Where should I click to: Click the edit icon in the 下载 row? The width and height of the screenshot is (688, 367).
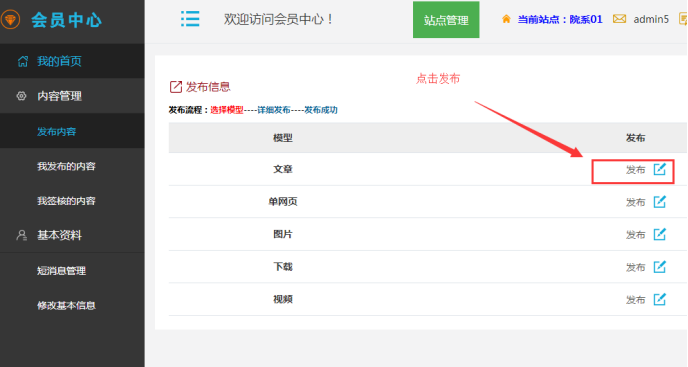point(659,266)
